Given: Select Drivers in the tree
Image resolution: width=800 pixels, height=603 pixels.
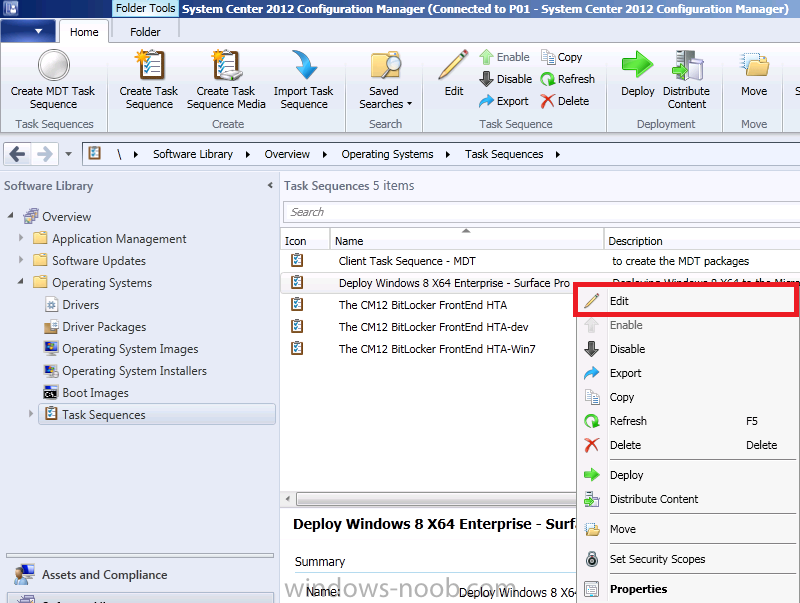Looking at the screenshot, I should tap(81, 305).
